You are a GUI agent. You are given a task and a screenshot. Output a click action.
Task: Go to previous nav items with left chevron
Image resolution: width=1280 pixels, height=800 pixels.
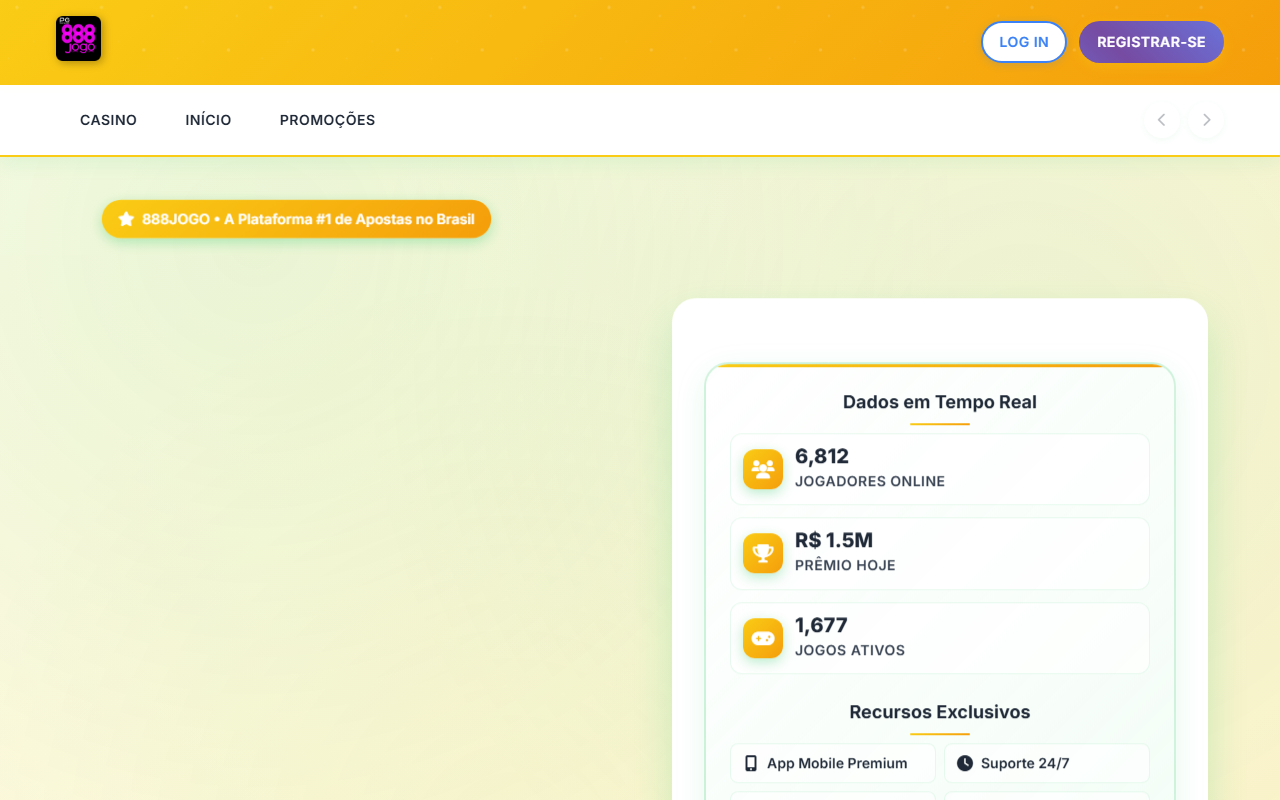[x=1161, y=120]
